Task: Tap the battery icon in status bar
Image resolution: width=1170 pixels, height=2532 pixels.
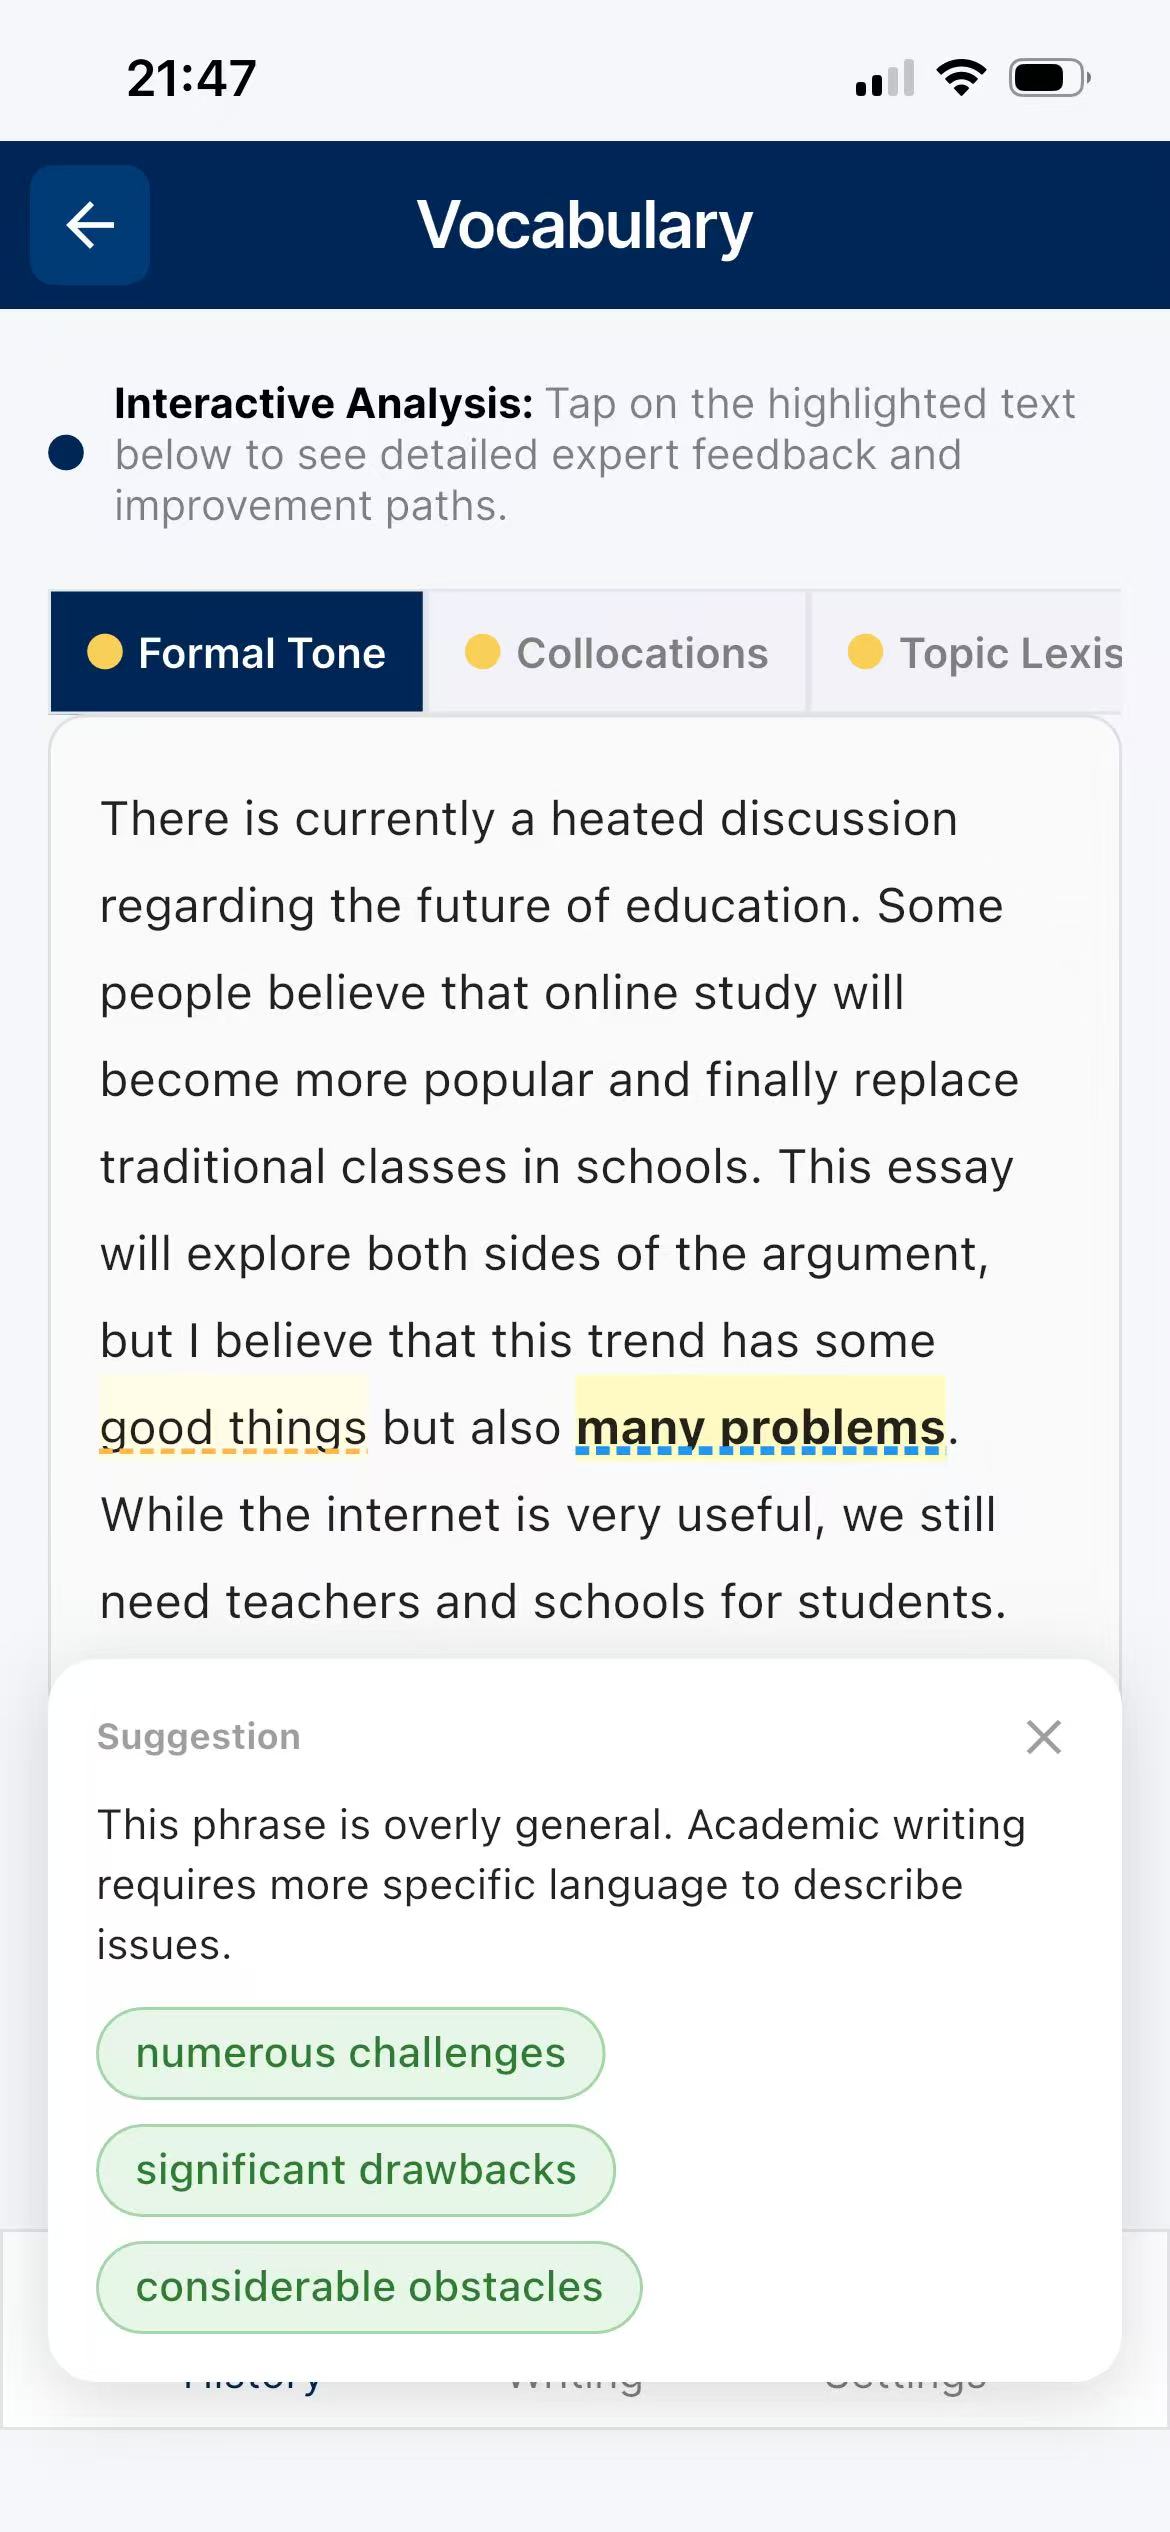Action: 1048,78
